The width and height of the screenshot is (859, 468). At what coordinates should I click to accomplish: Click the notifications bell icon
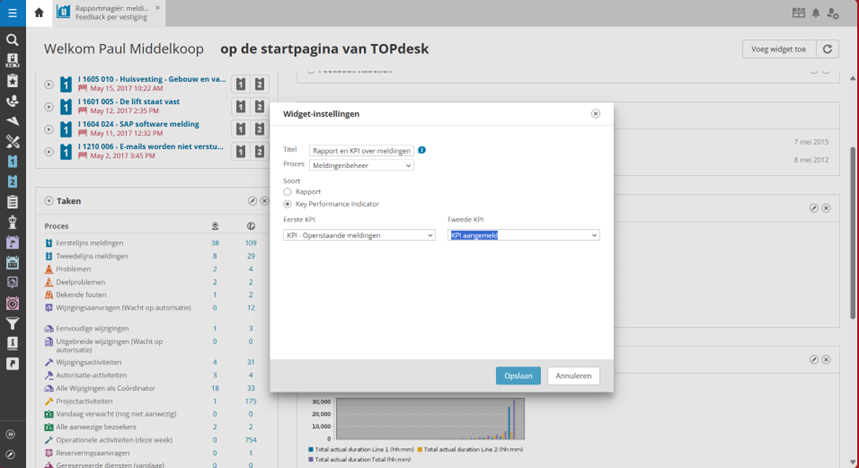click(x=816, y=13)
